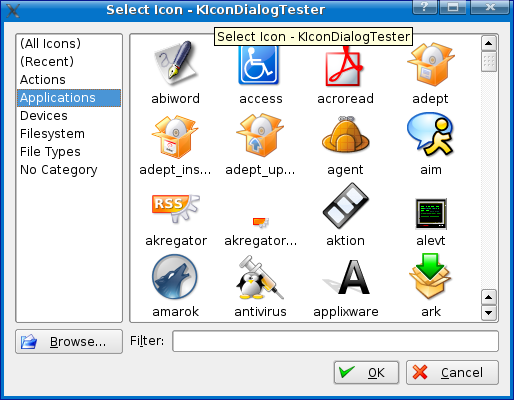Screen dimensions: 514x400
Task: Select the agent hat icon
Action: (346, 134)
